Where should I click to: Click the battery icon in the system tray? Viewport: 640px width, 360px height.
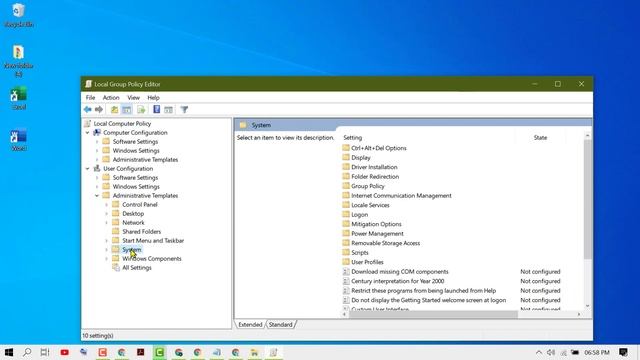click(575, 352)
